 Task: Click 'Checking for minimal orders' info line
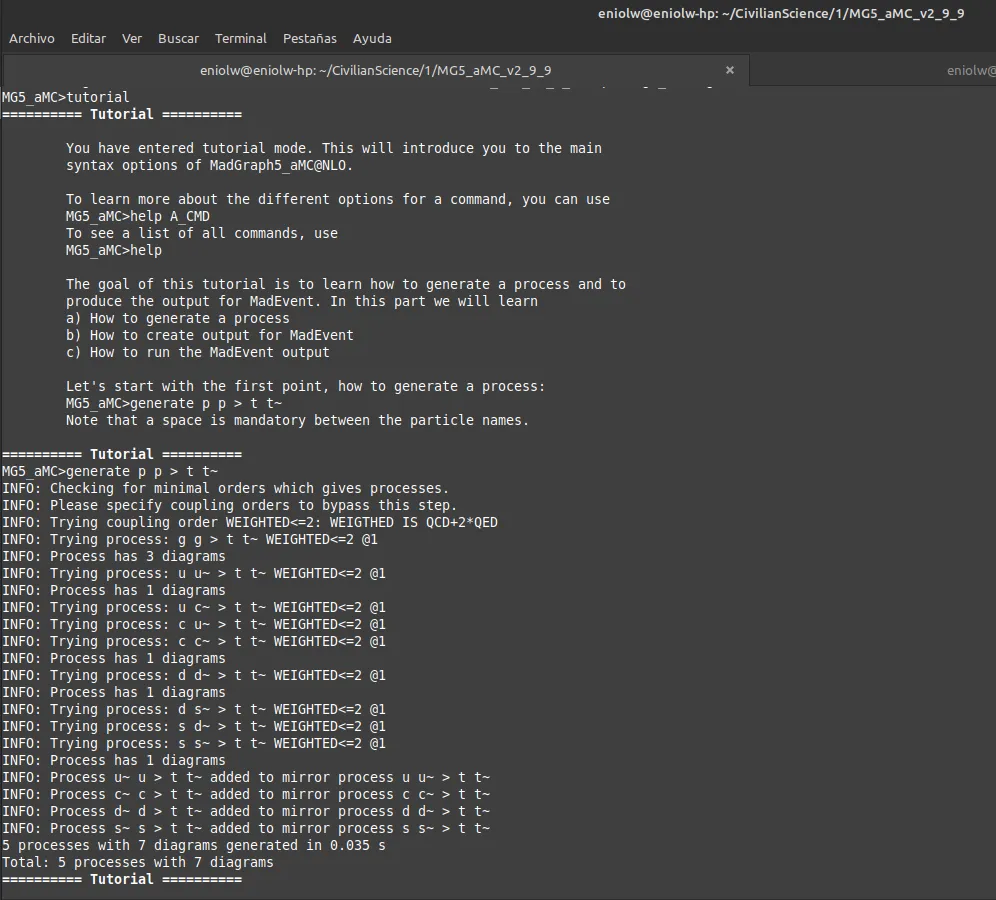(x=225, y=488)
